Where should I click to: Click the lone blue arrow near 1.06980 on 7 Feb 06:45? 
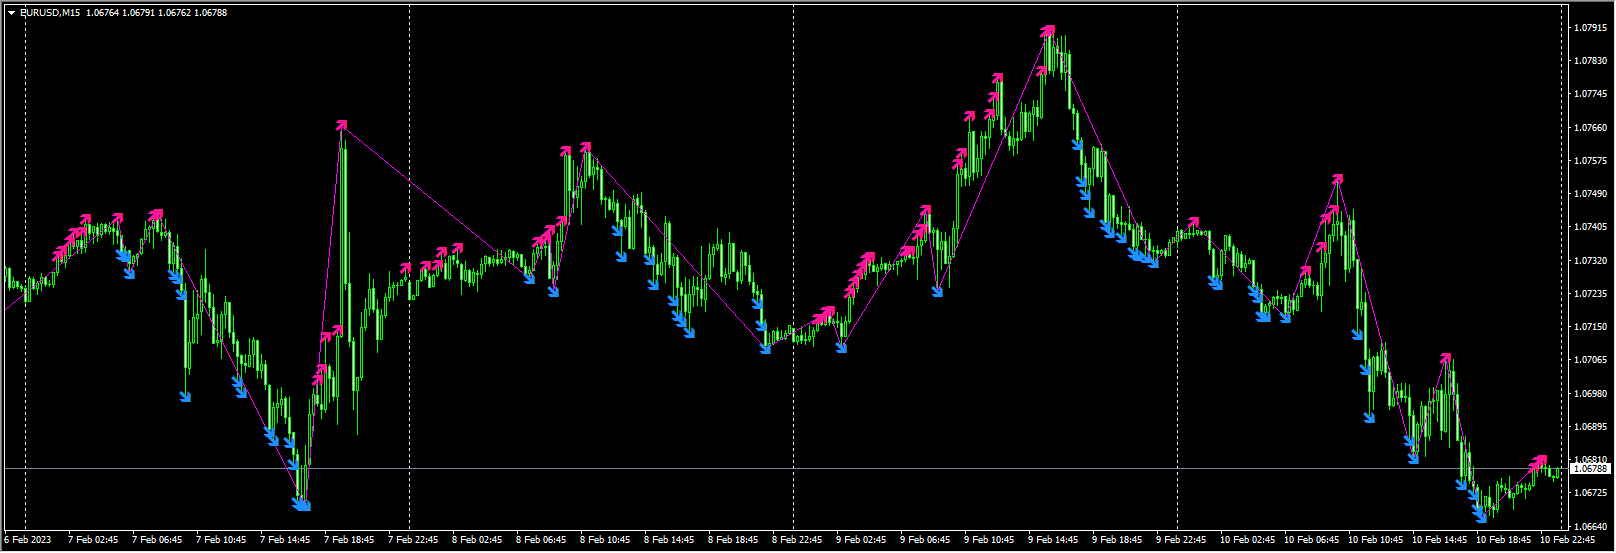pos(185,397)
